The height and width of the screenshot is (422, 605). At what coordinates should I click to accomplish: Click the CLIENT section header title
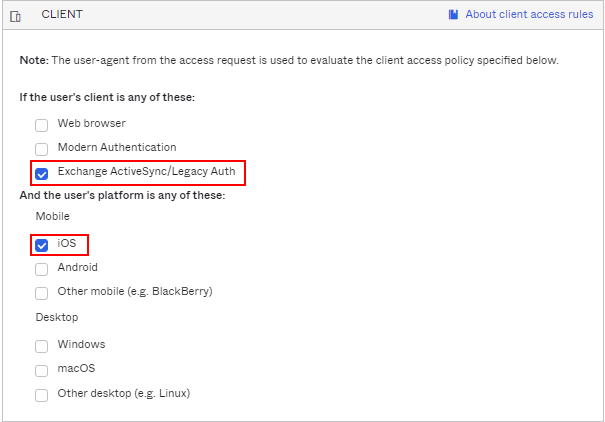62,15
